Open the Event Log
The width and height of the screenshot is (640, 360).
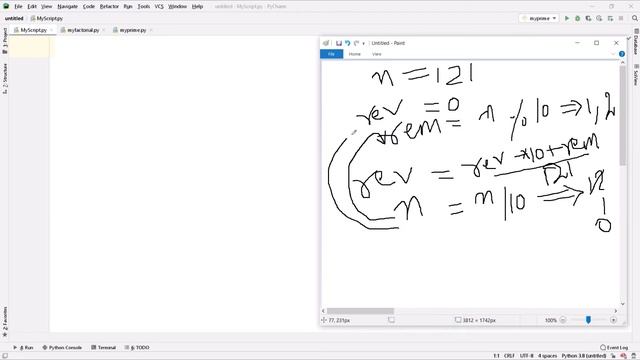614,348
